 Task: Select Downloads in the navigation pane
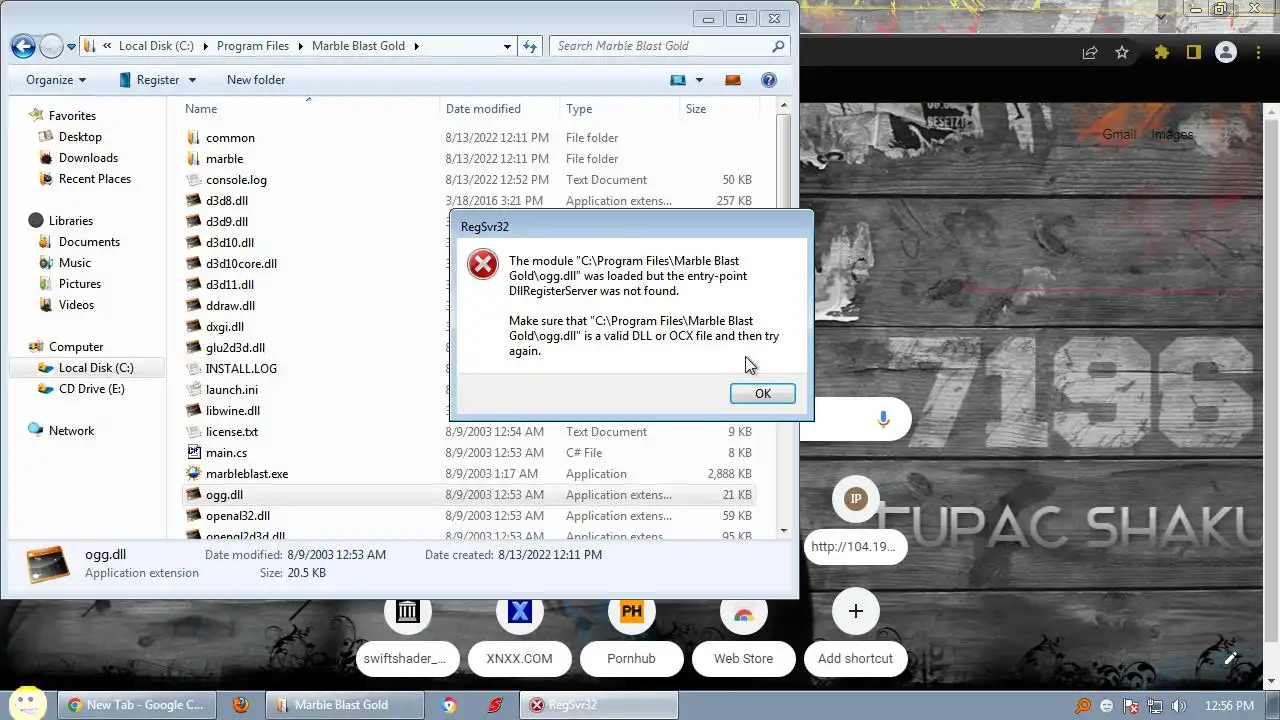pyautogui.click(x=88, y=158)
